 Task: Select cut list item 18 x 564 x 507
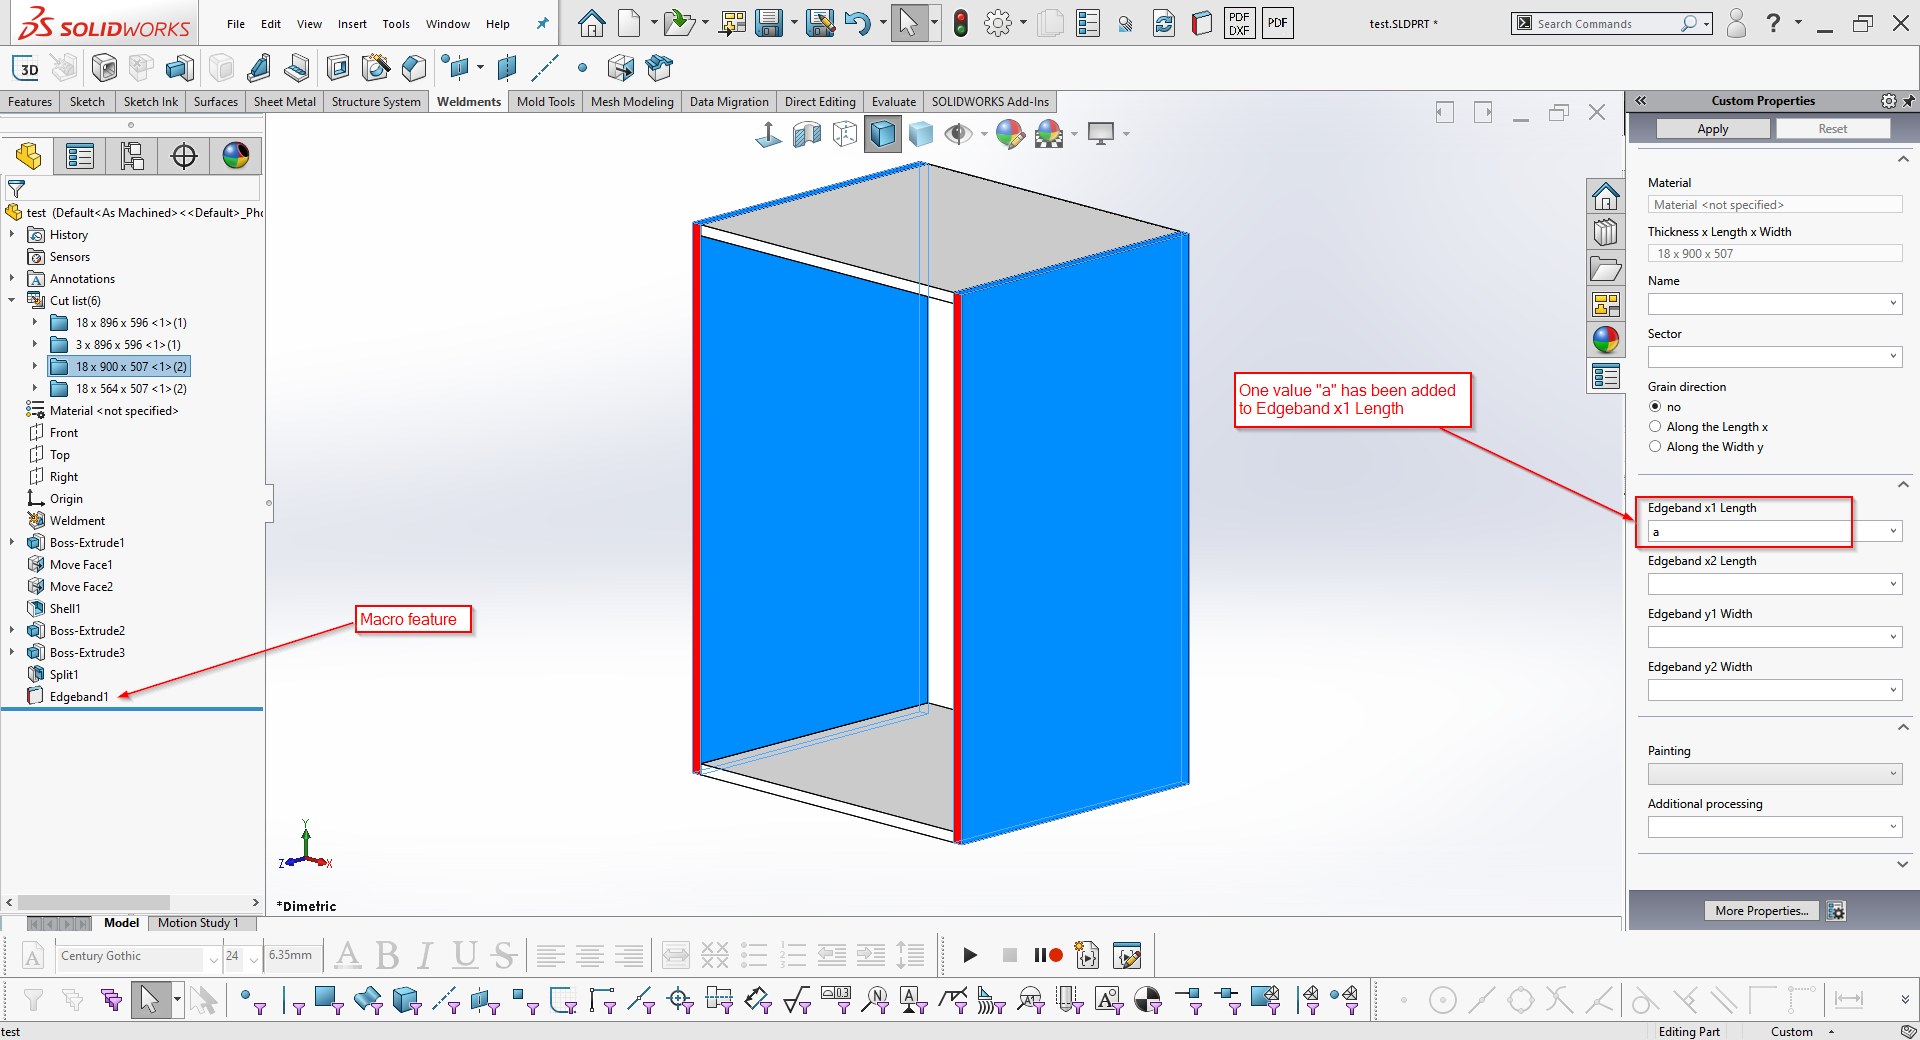[131, 389]
